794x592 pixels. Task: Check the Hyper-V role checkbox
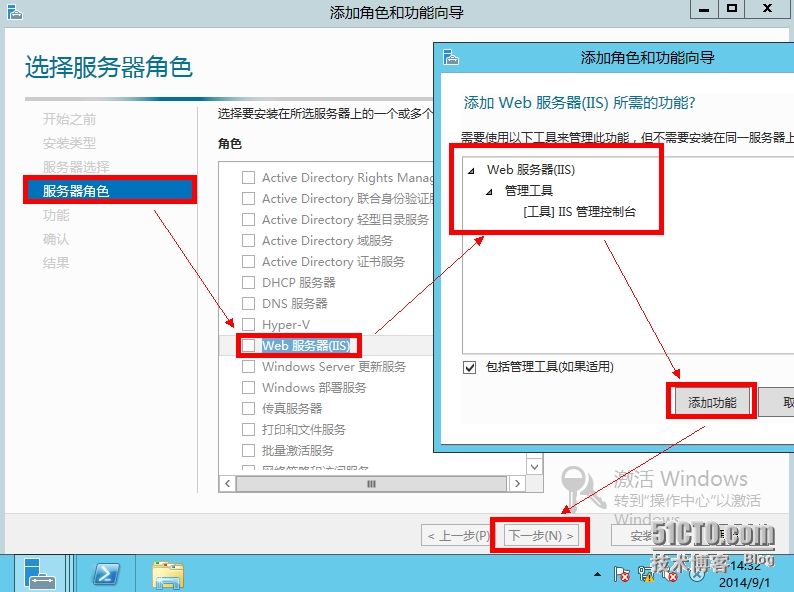tap(248, 324)
